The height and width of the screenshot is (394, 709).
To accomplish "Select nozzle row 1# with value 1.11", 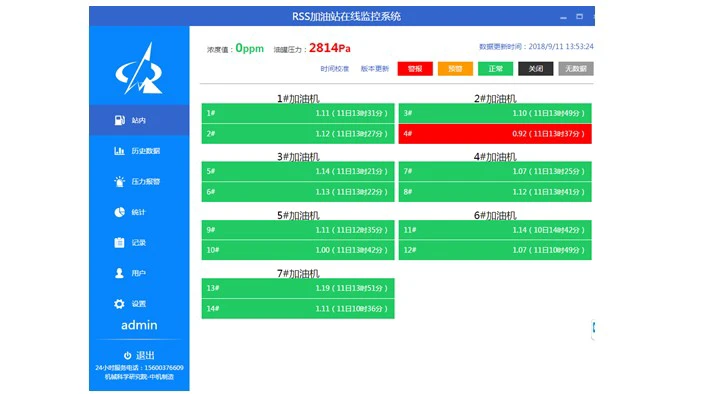I will 298,113.
